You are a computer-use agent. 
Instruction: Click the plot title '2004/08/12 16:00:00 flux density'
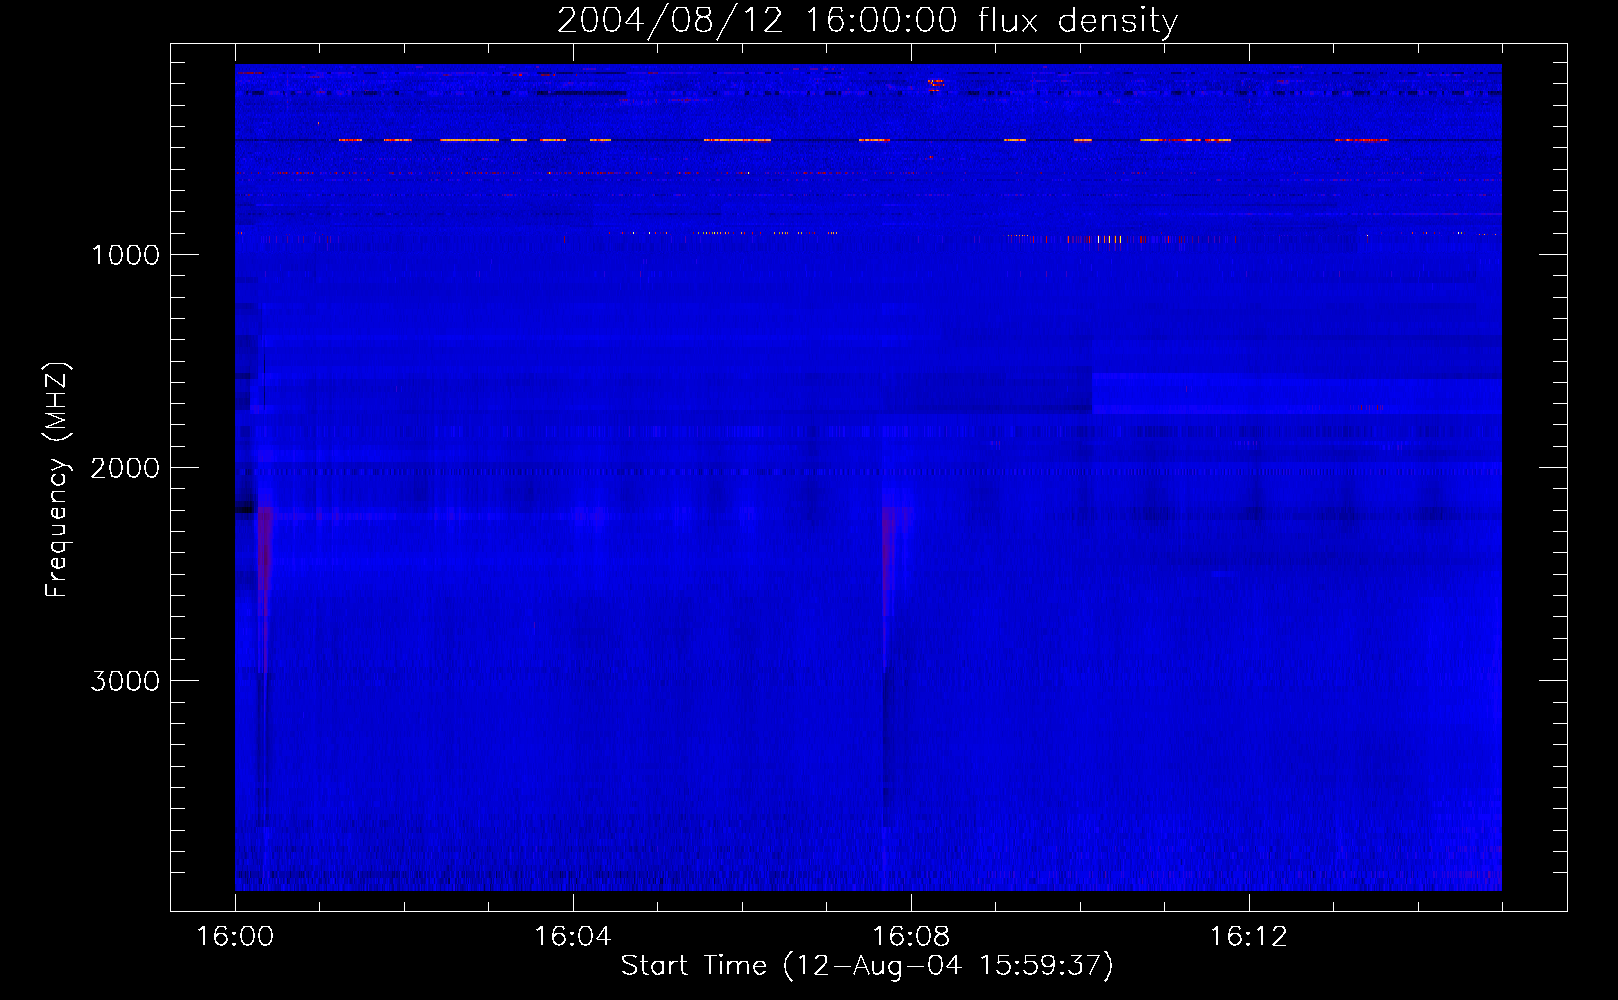click(x=867, y=20)
